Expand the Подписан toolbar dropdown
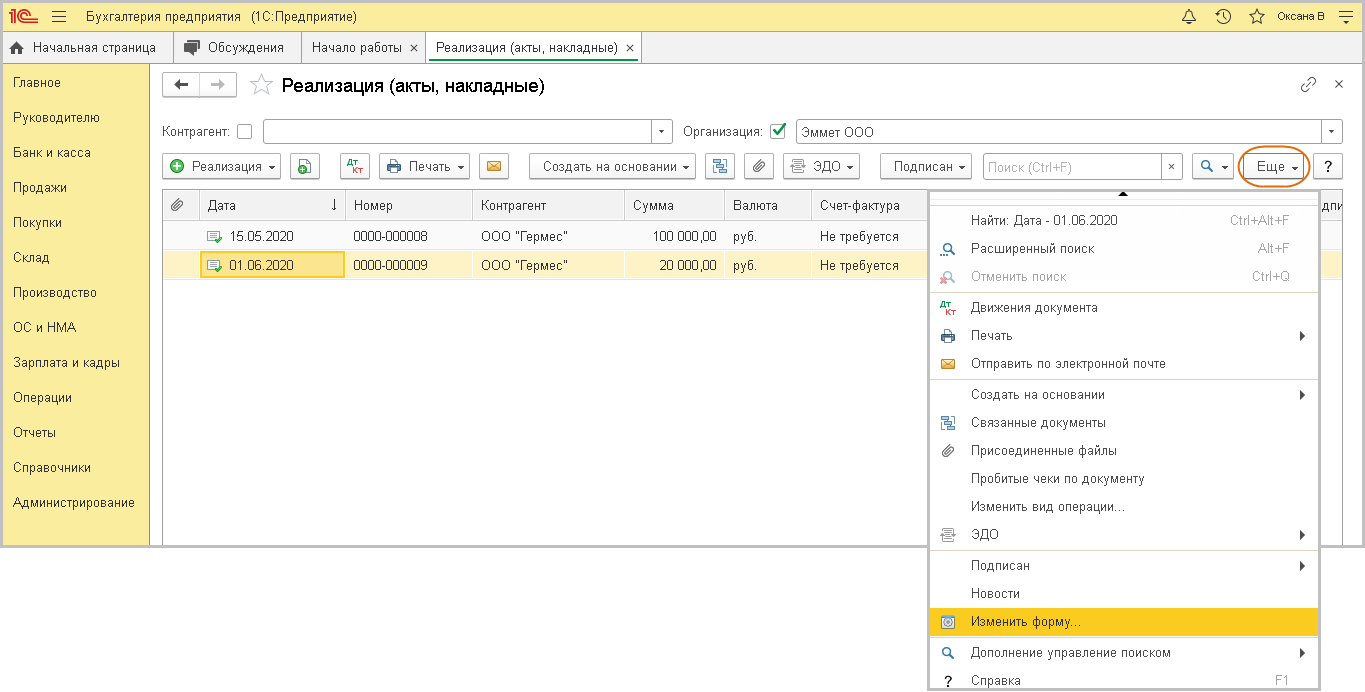 click(x=925, y=167)
